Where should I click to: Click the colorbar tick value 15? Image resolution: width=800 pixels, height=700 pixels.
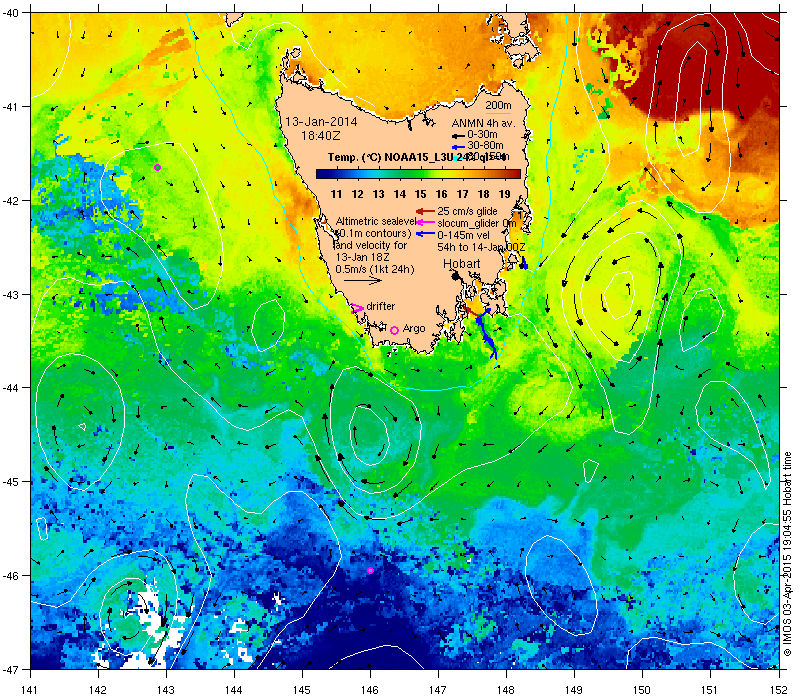(x=420, y=194)
